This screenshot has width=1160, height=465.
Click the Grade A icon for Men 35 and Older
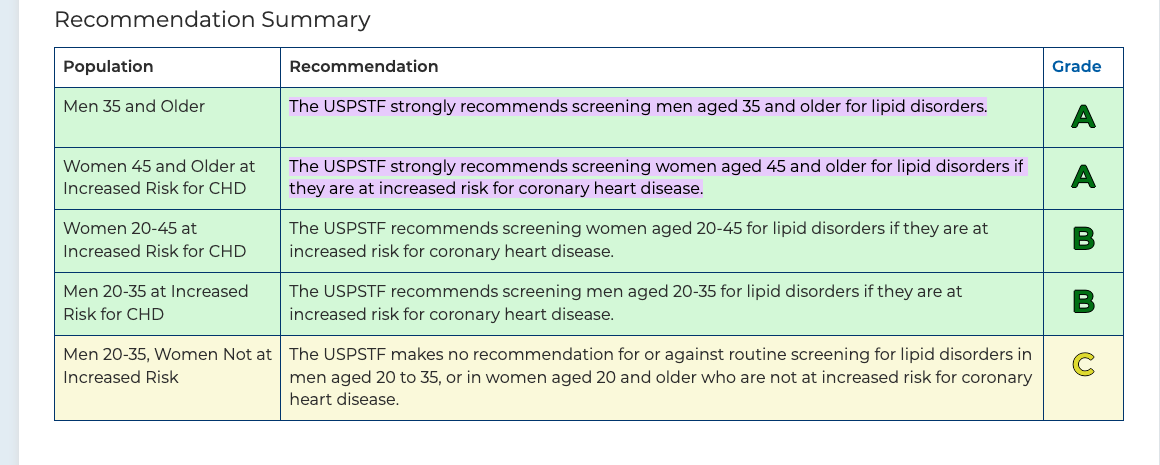1083,117
